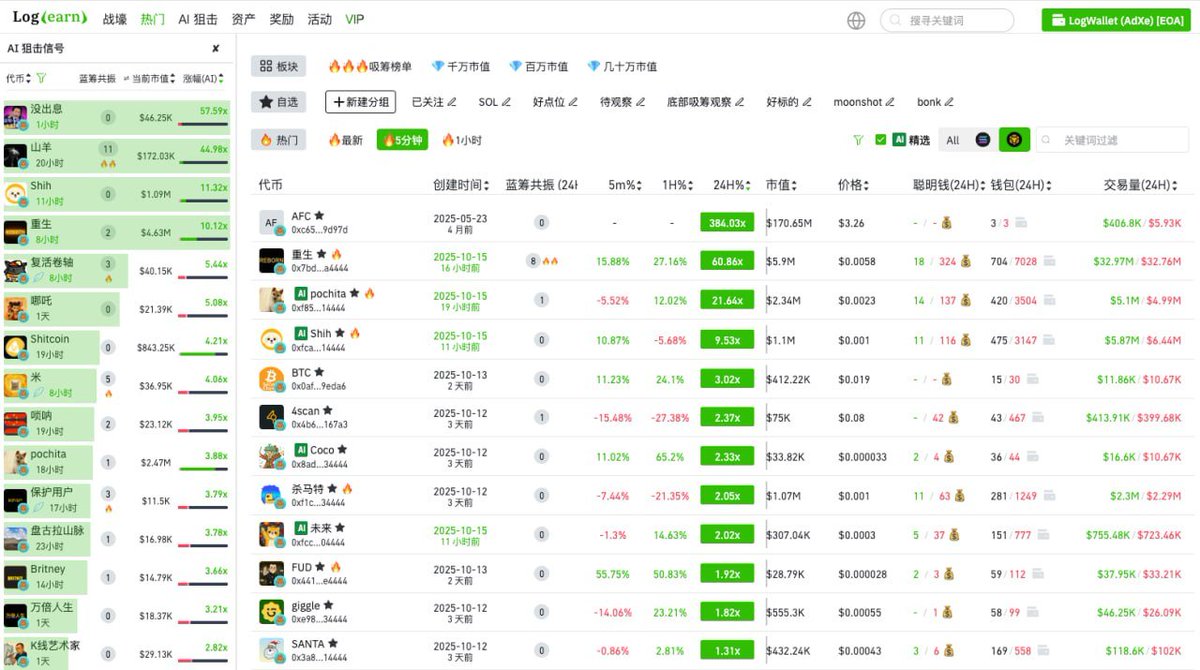Open the 吸筹榜单 category

370,66
